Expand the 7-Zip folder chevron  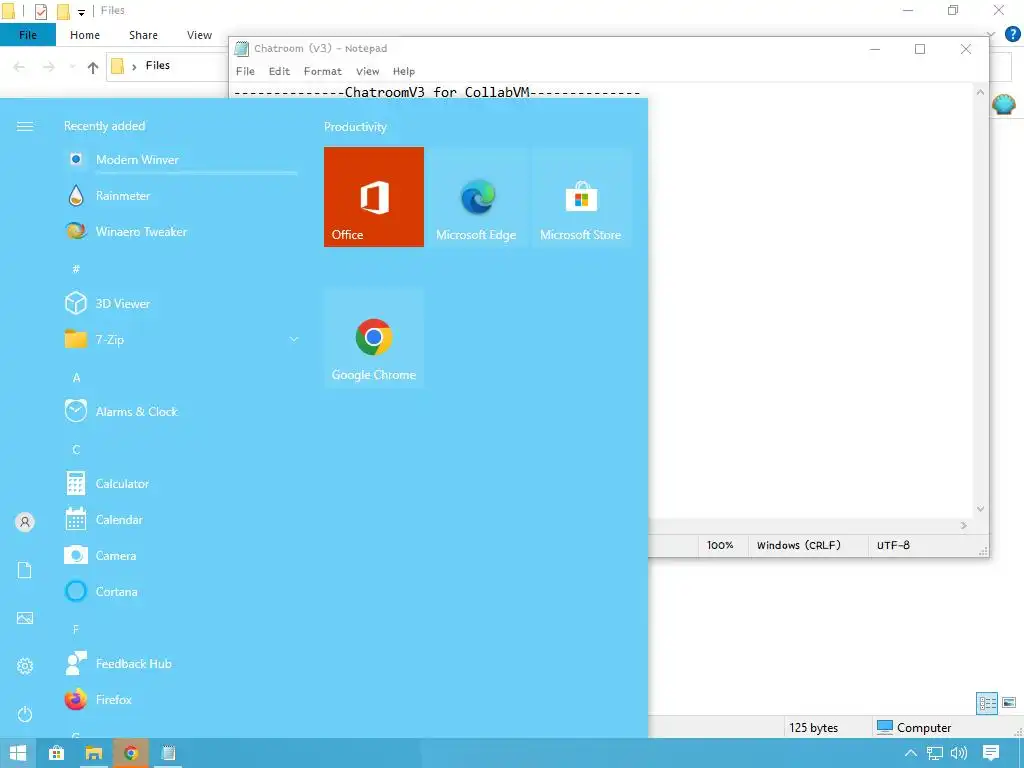(x=294, y=339)
